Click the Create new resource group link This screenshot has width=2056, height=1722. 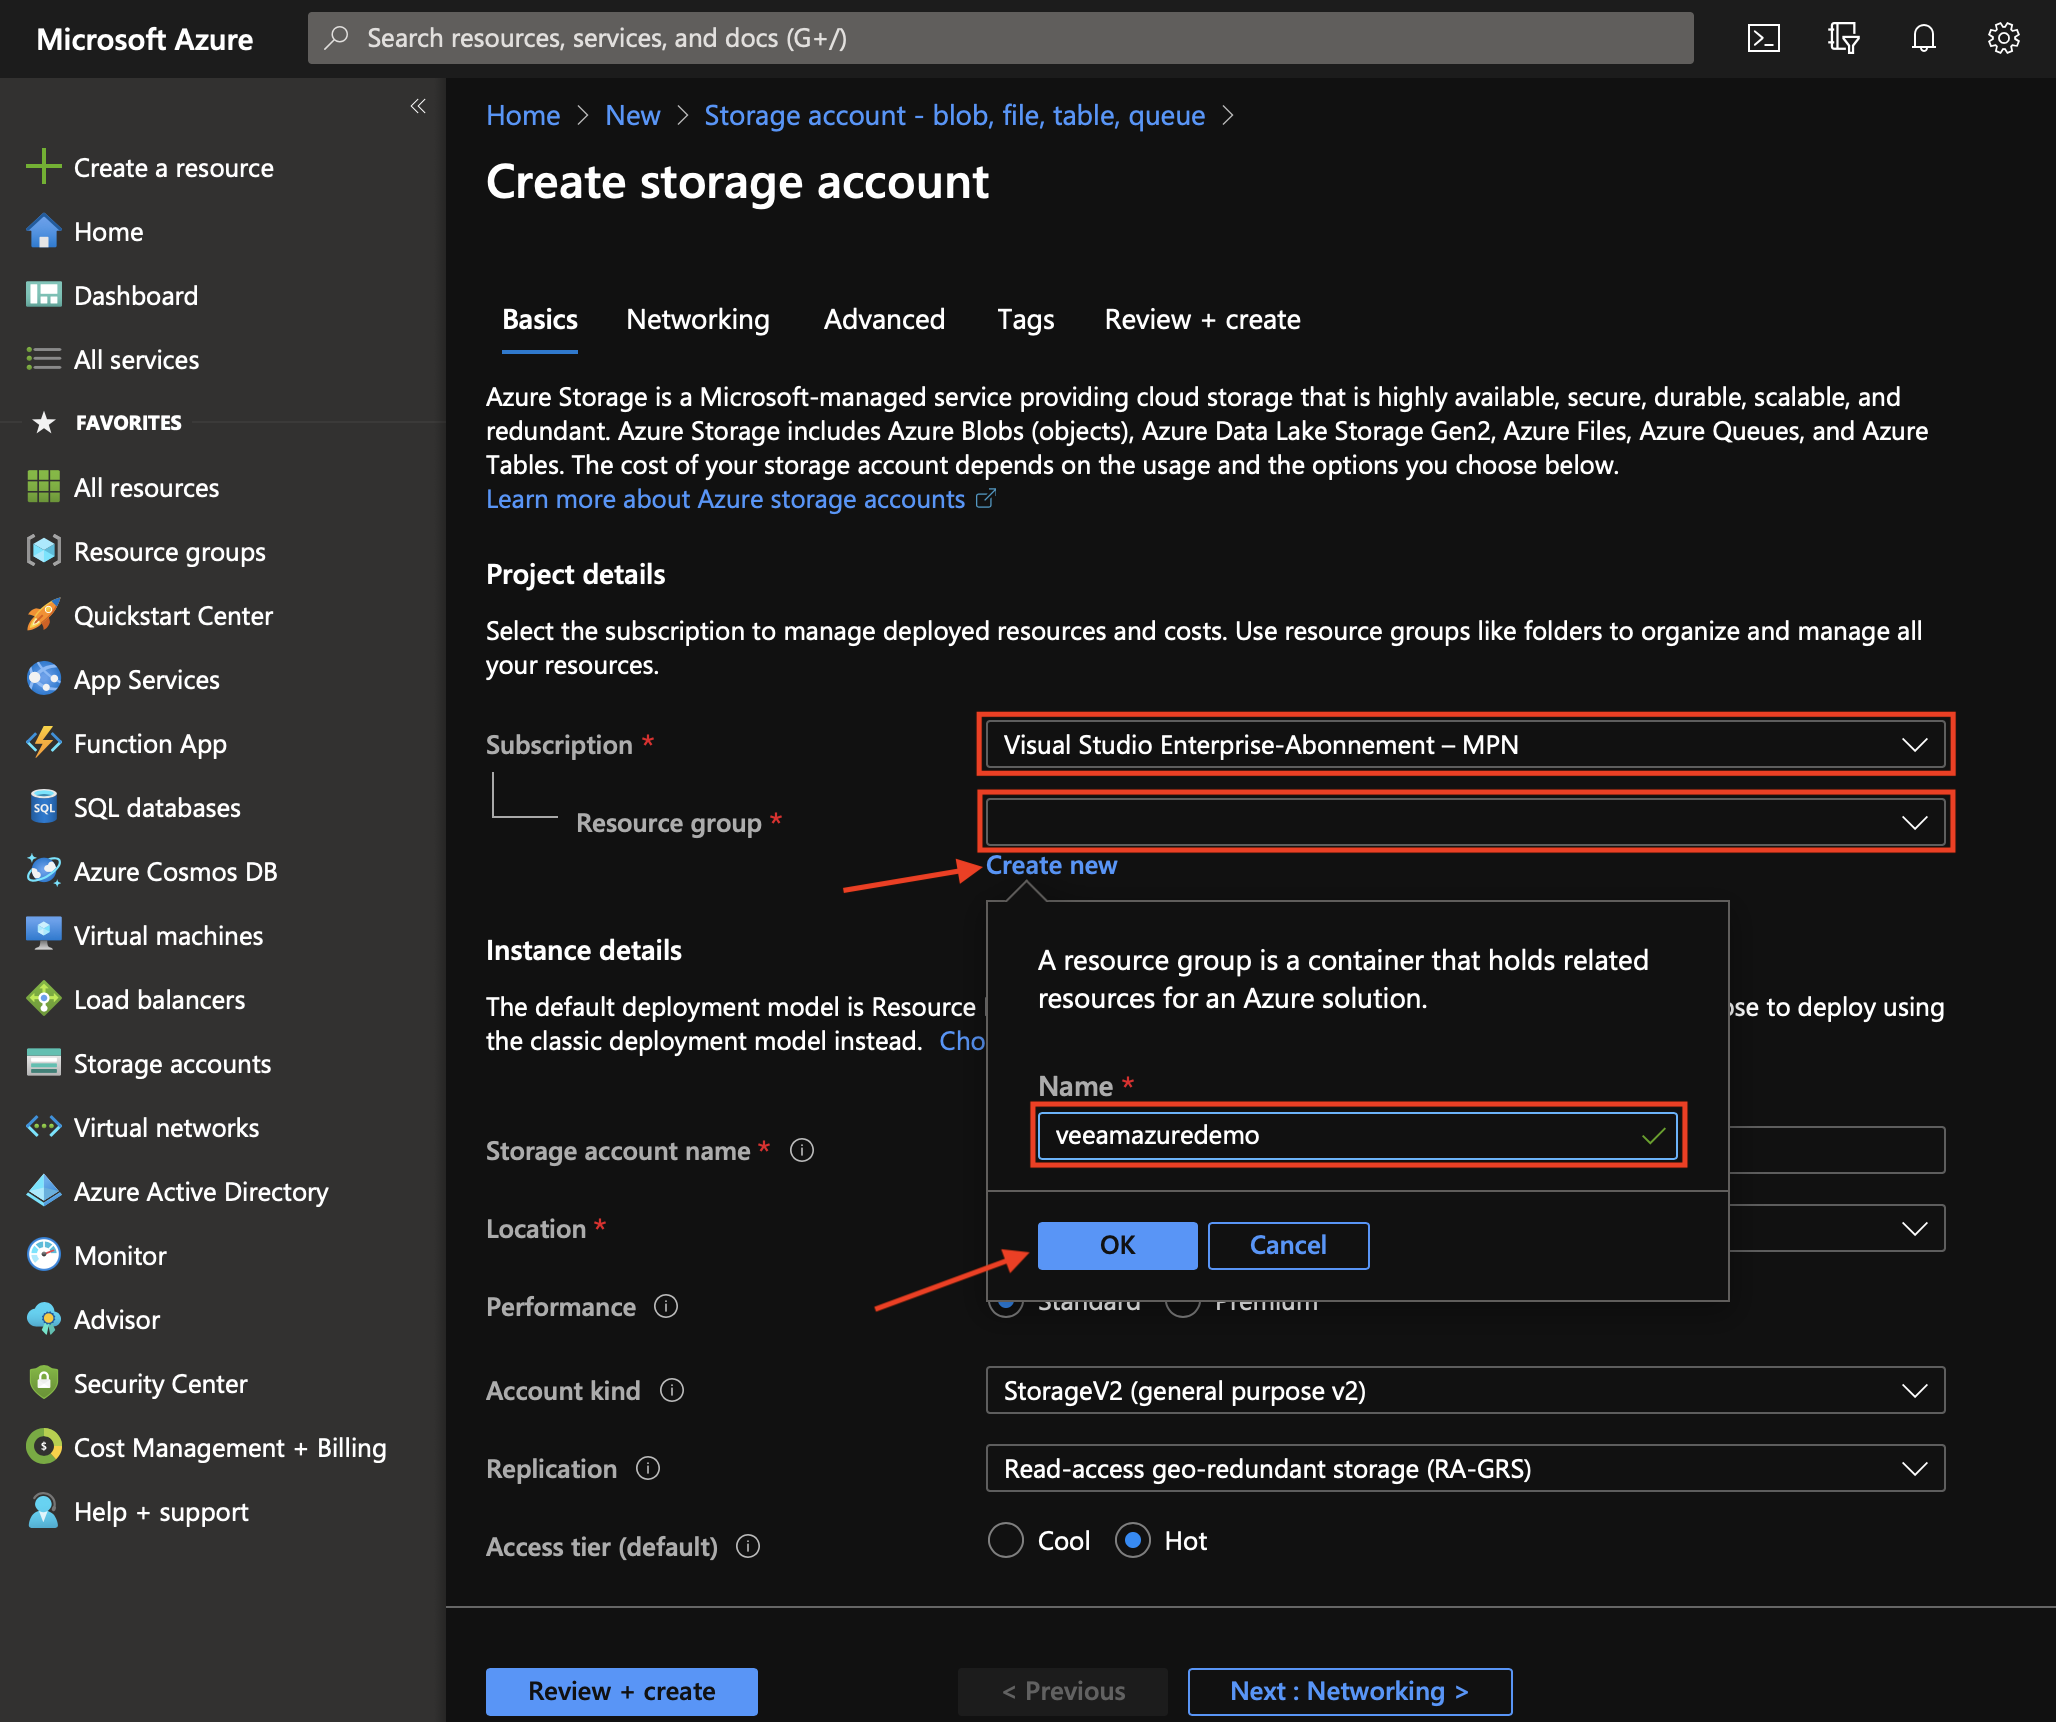1051,865
